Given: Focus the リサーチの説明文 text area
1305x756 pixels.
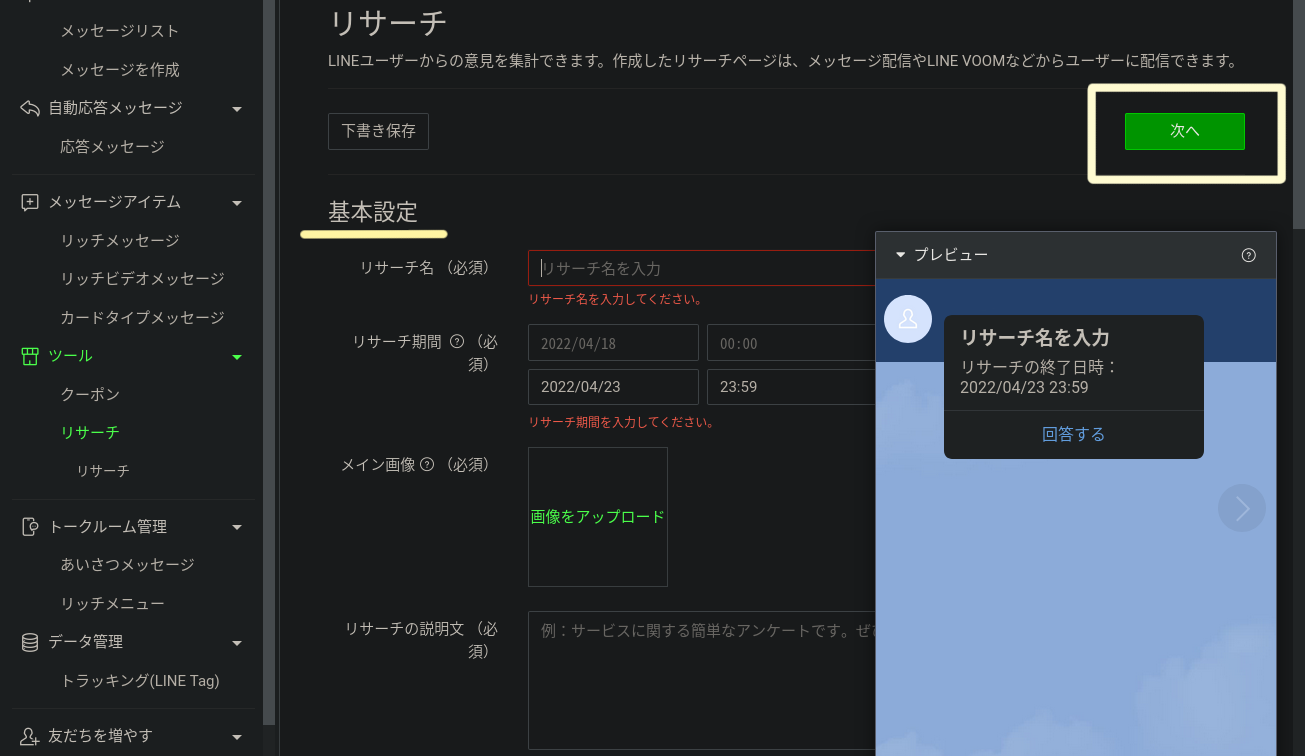Looking at the screenshot, I should (702, 680).
